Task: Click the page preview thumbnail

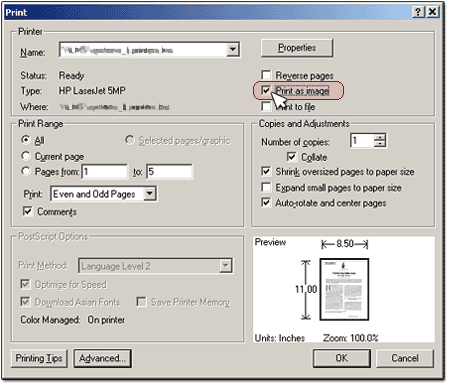Action: [344, 289]
